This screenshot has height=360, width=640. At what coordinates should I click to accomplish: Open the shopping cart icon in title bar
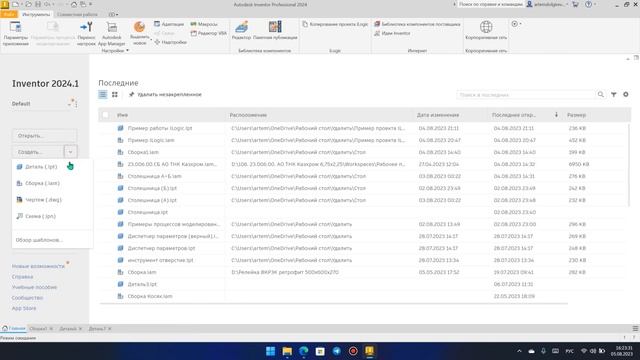click(x=576, y=4)
